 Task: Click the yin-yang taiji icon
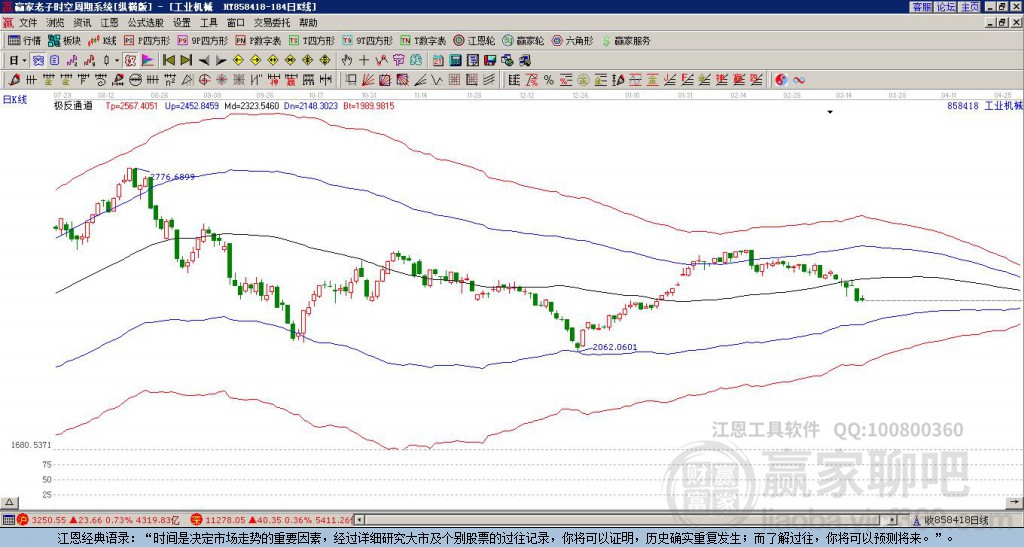781,80
